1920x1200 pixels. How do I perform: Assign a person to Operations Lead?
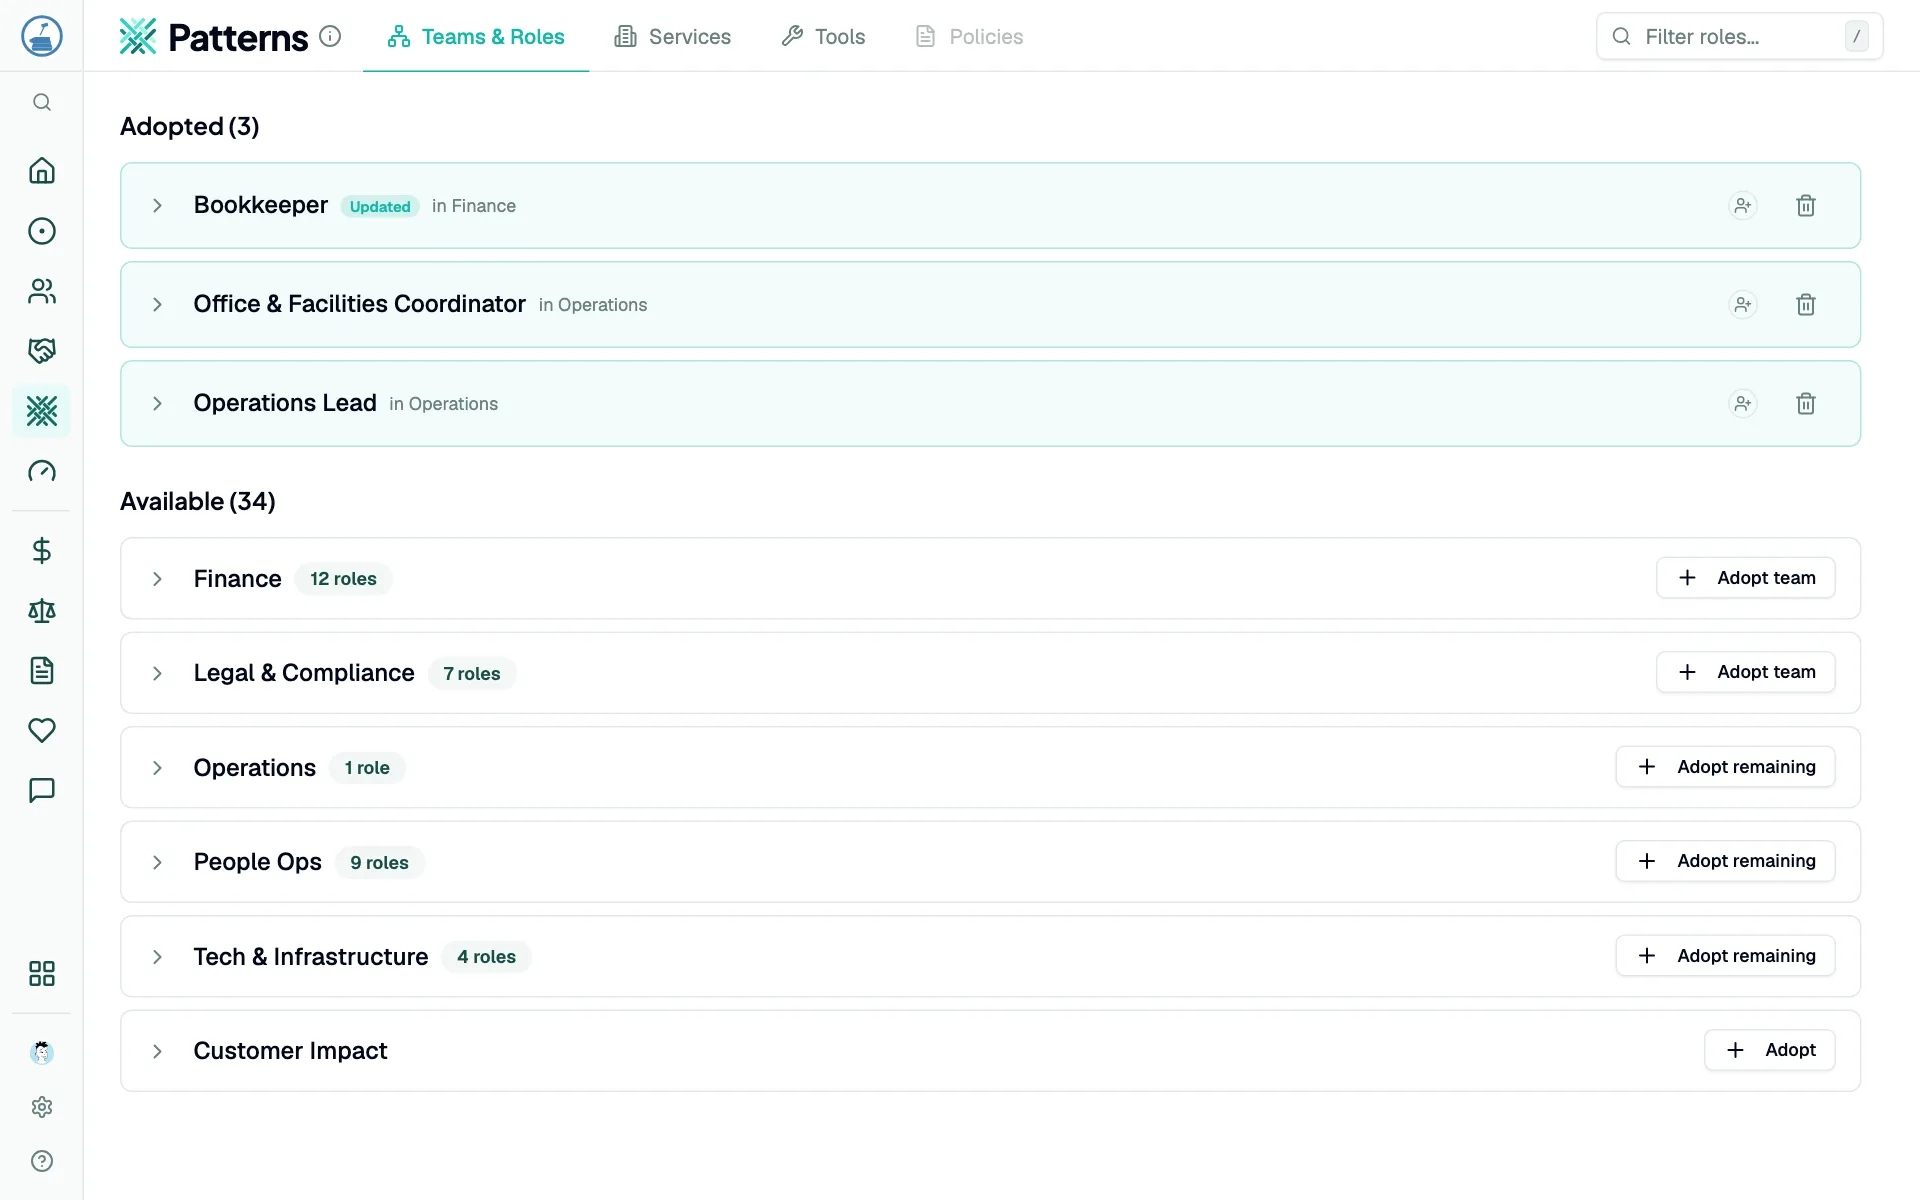(1743, 403)
